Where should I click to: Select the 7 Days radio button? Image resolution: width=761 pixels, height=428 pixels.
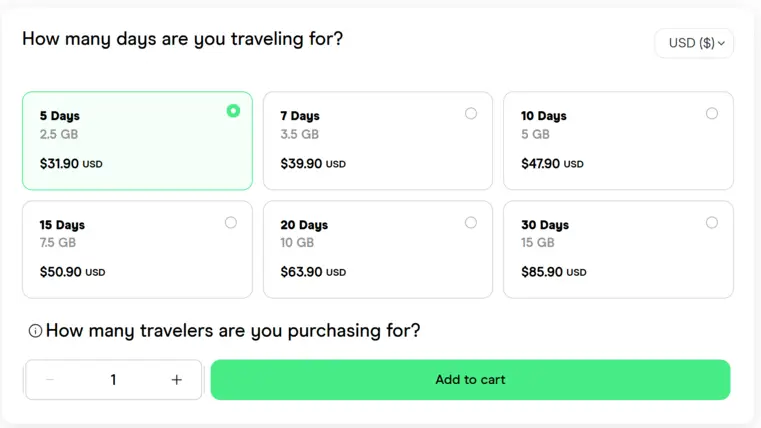coord(471,114)
